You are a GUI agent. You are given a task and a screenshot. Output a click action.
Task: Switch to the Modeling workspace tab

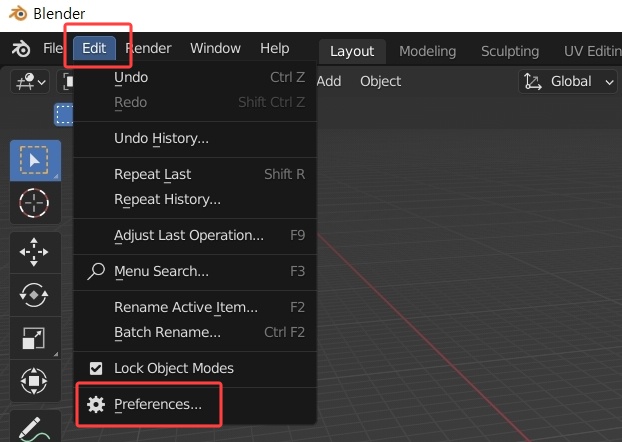tap(428, 51)
